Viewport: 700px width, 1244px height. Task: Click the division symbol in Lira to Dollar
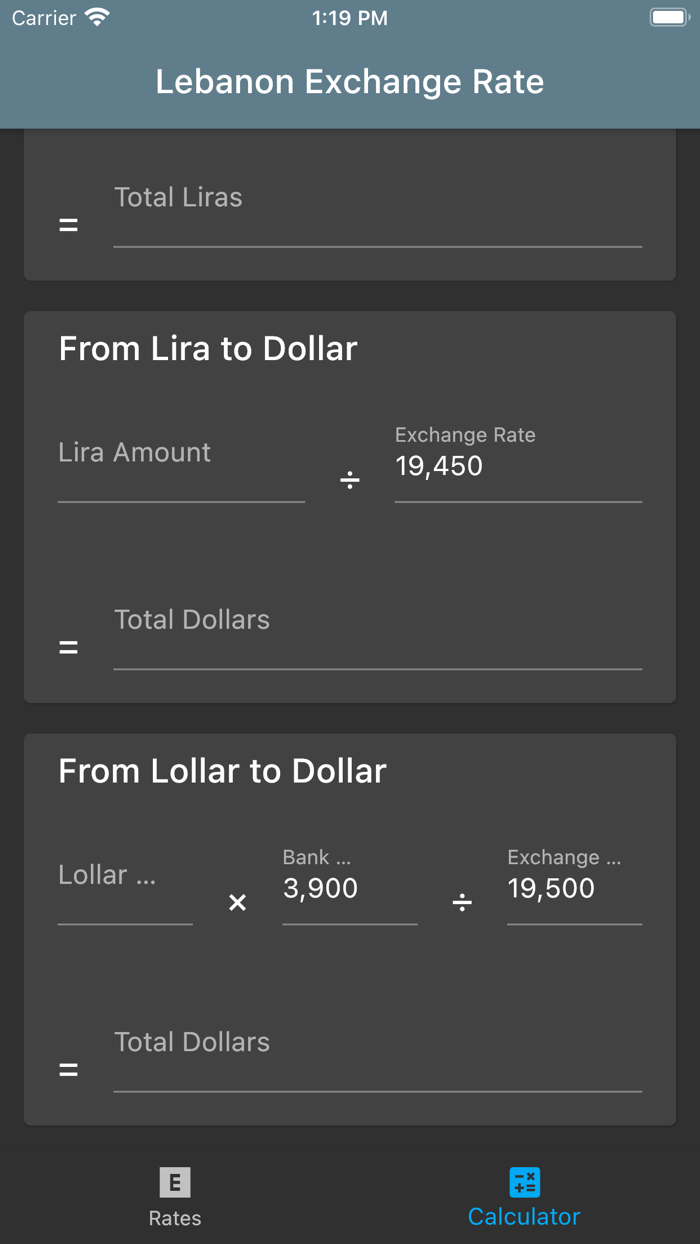[350, 481]
